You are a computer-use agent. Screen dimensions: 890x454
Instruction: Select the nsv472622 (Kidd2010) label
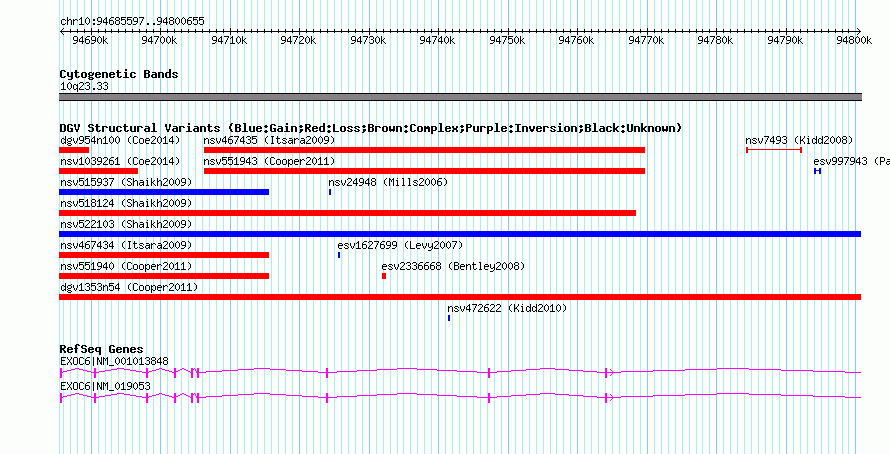pyautogui.click(x=507, y=308)
